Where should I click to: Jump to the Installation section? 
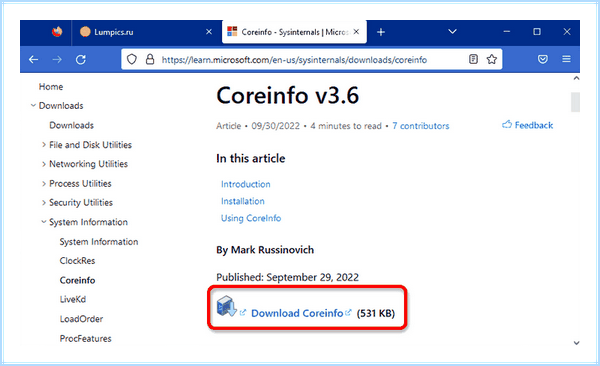pyautogui.click(x=243, y=201)
